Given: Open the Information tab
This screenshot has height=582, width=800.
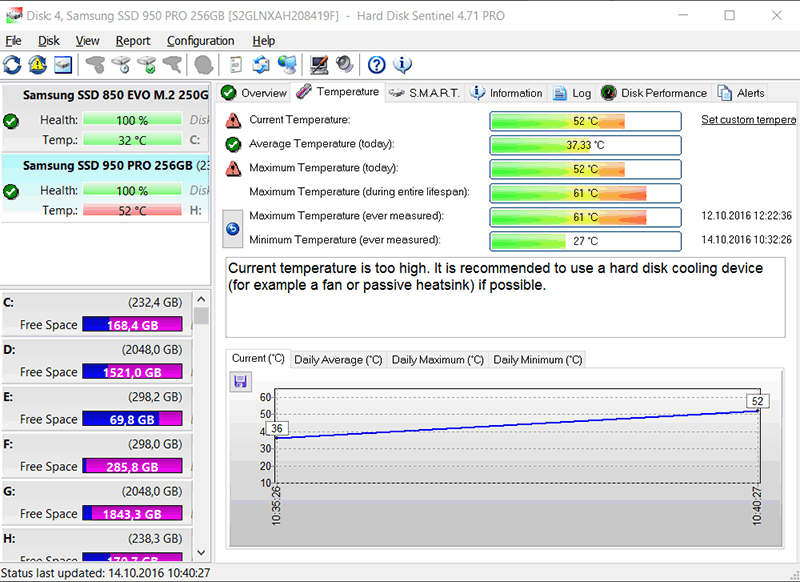Looking at the screenshot, I should coord(506,93).
